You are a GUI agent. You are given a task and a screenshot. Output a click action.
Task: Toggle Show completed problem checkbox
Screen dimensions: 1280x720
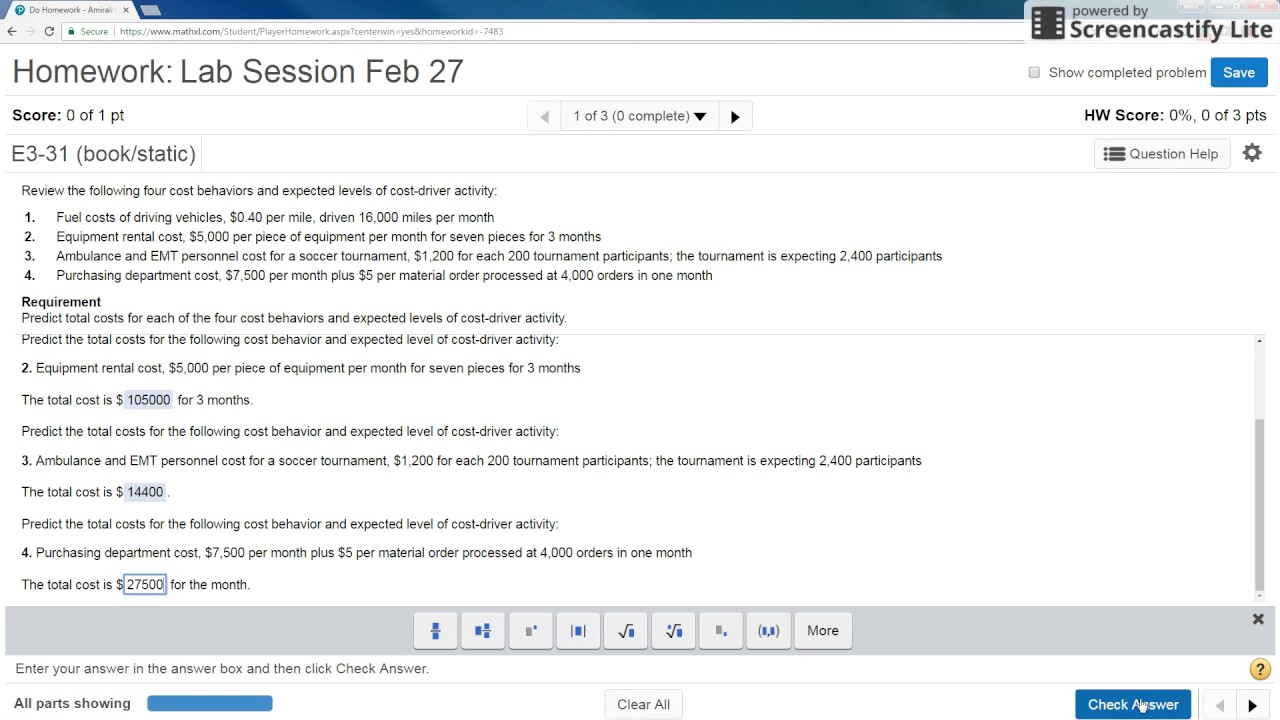[1034, 72]
